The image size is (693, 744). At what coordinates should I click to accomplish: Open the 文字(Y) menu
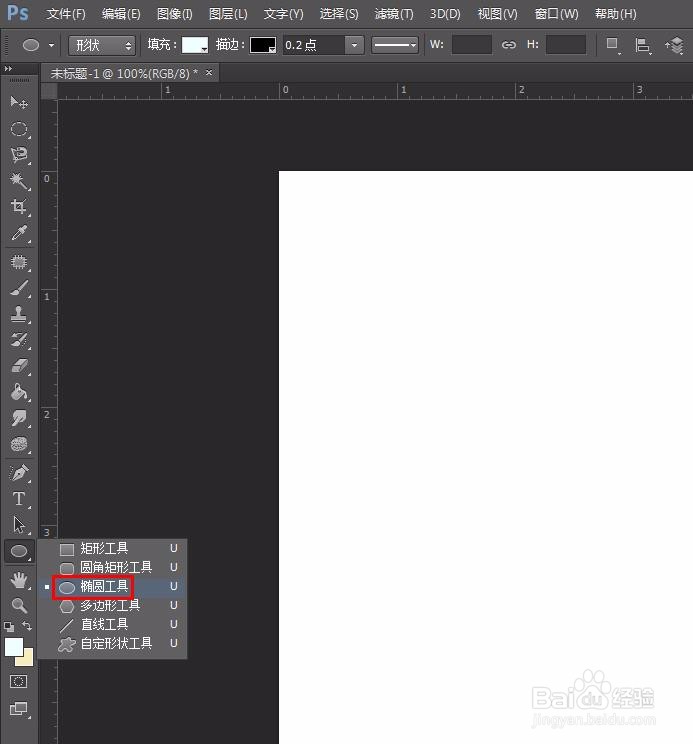(284, 14)
